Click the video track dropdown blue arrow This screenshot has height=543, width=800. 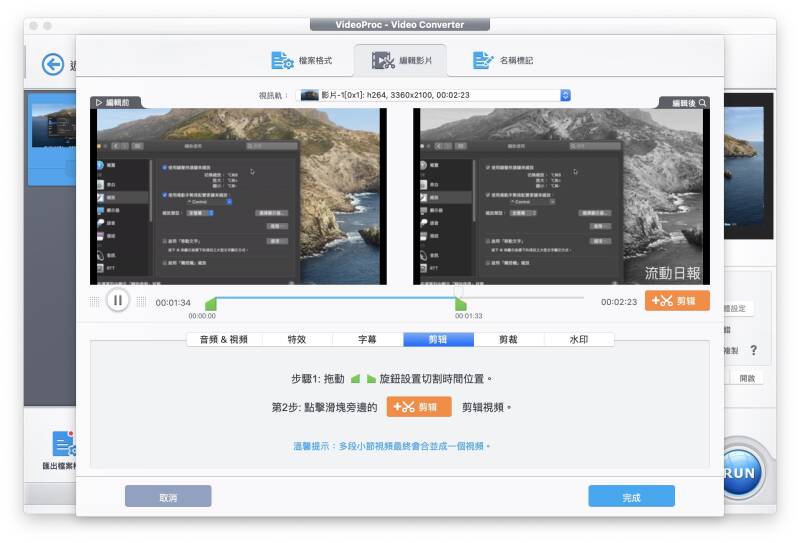(565, 95)
